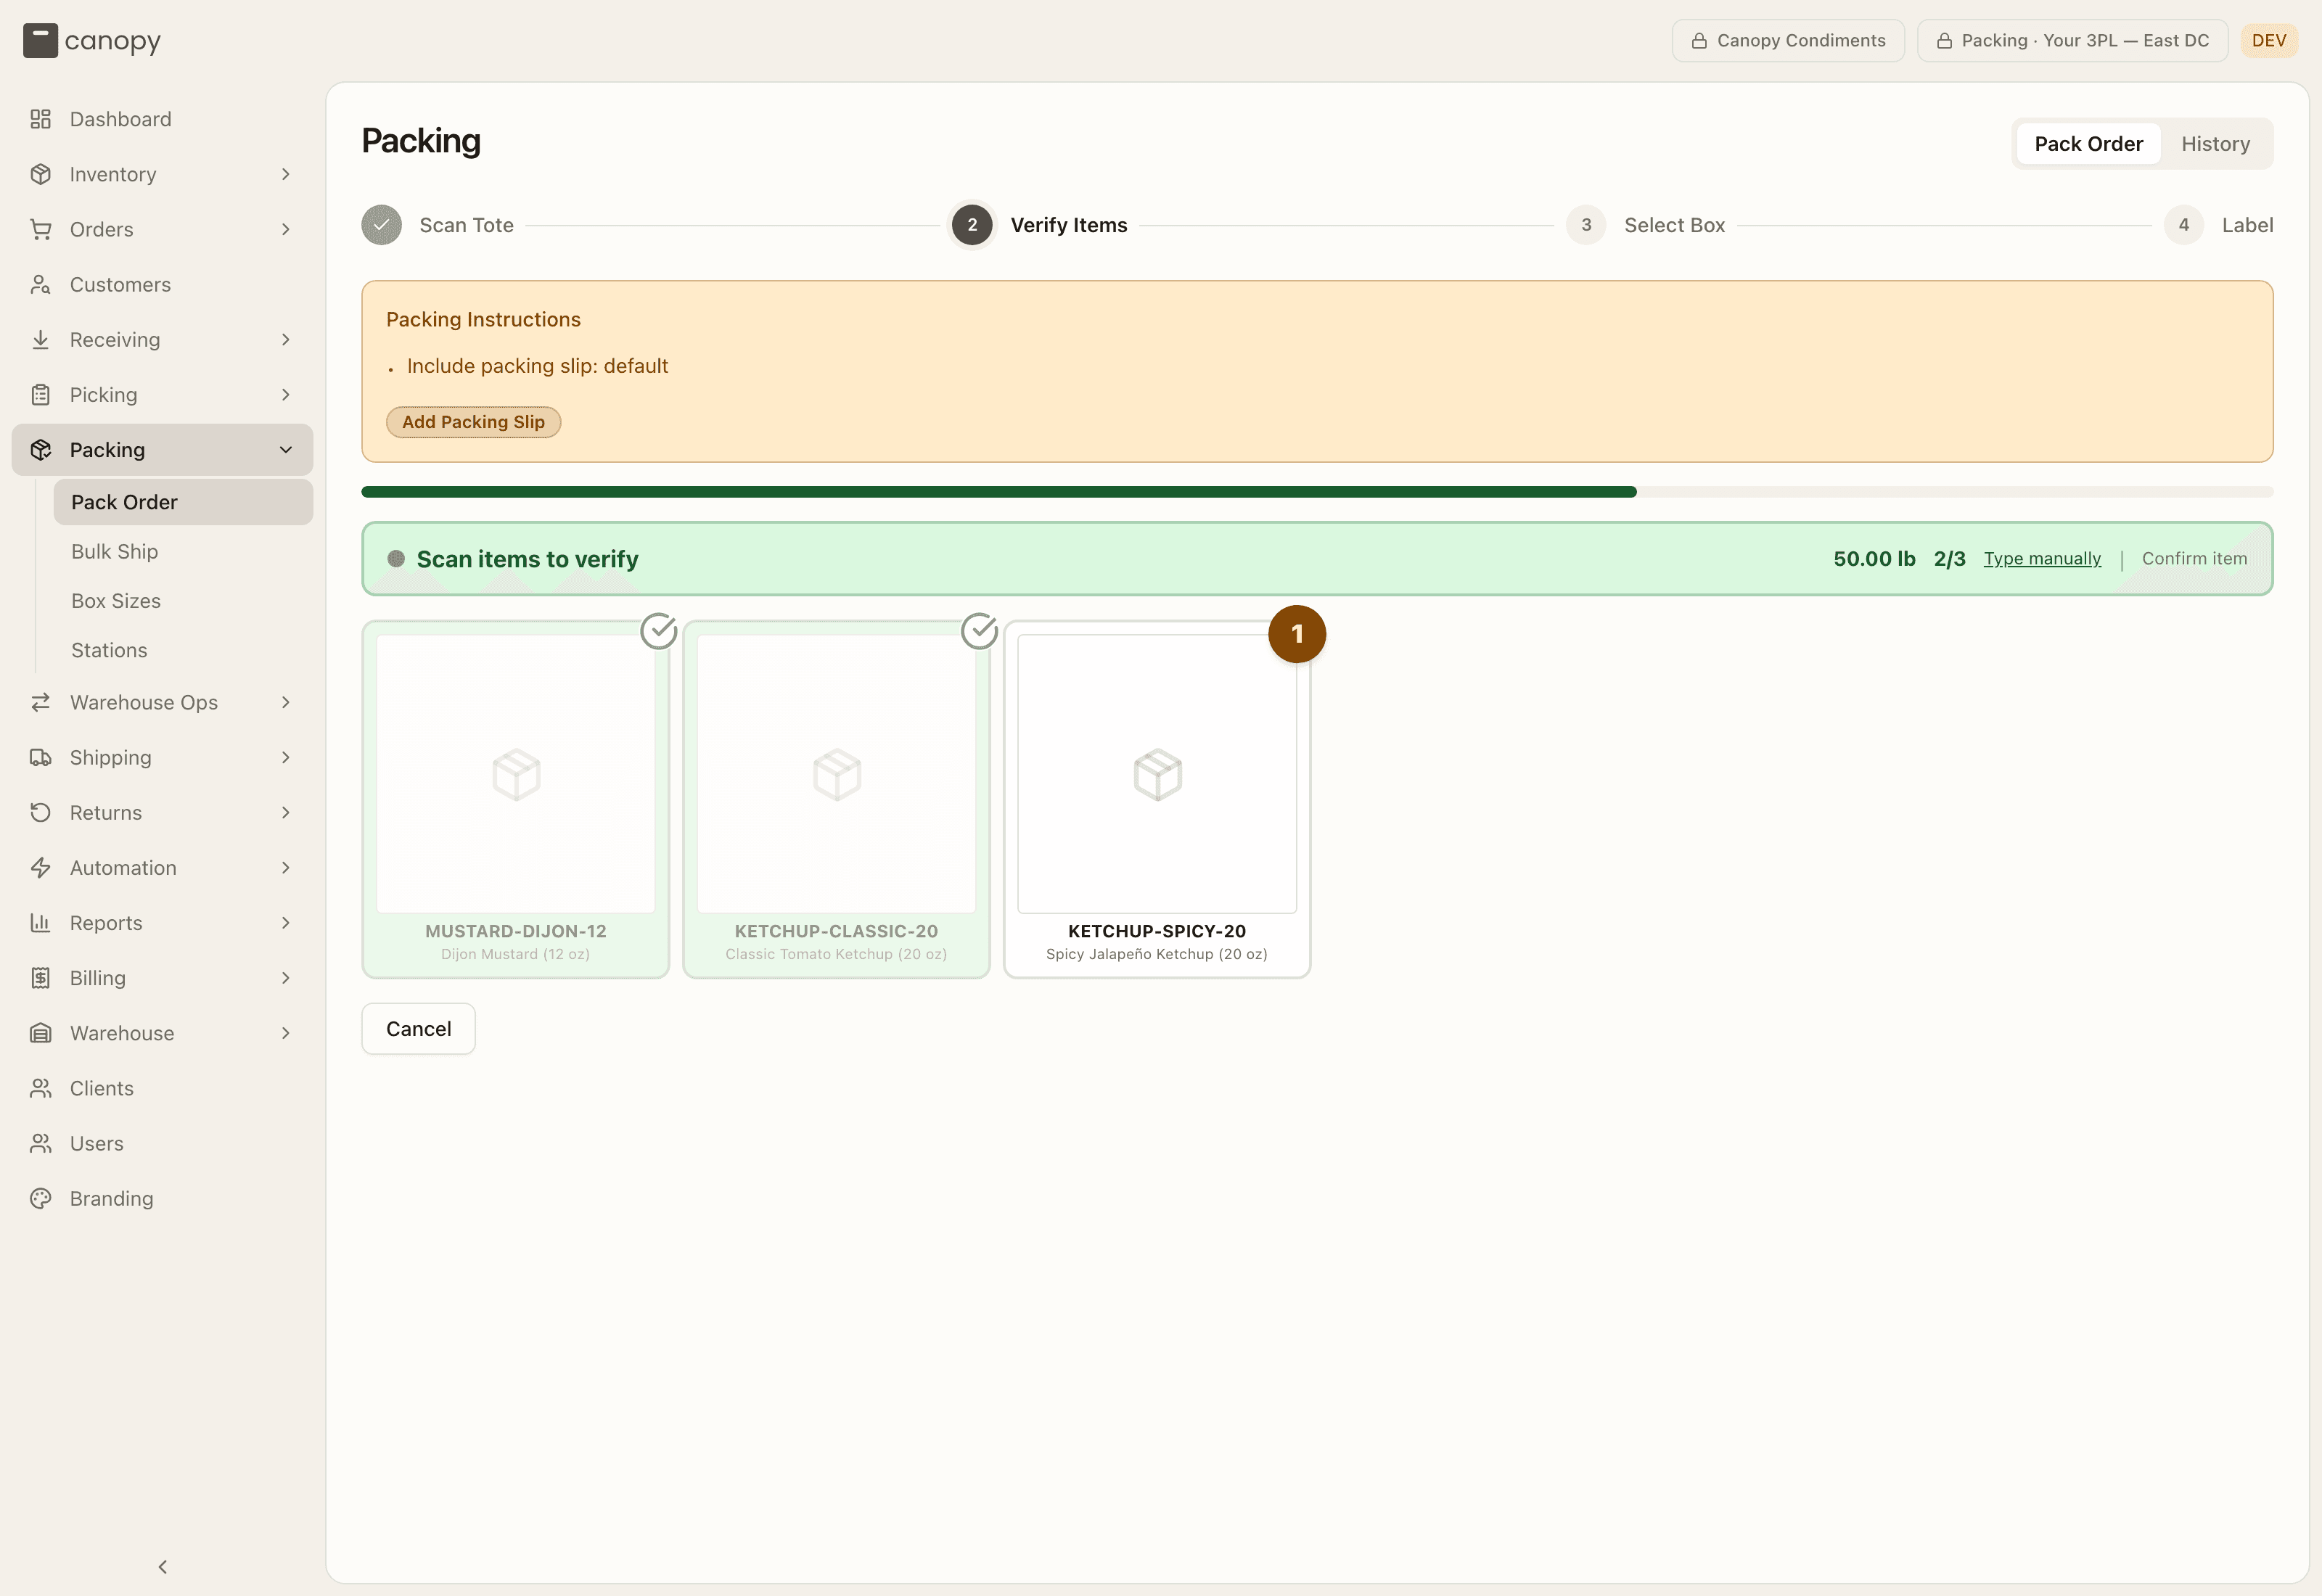This screenshot has height=1596, width=2322.
Task: Expand the Picking menu chevron
Action: [x=286, y=394]
